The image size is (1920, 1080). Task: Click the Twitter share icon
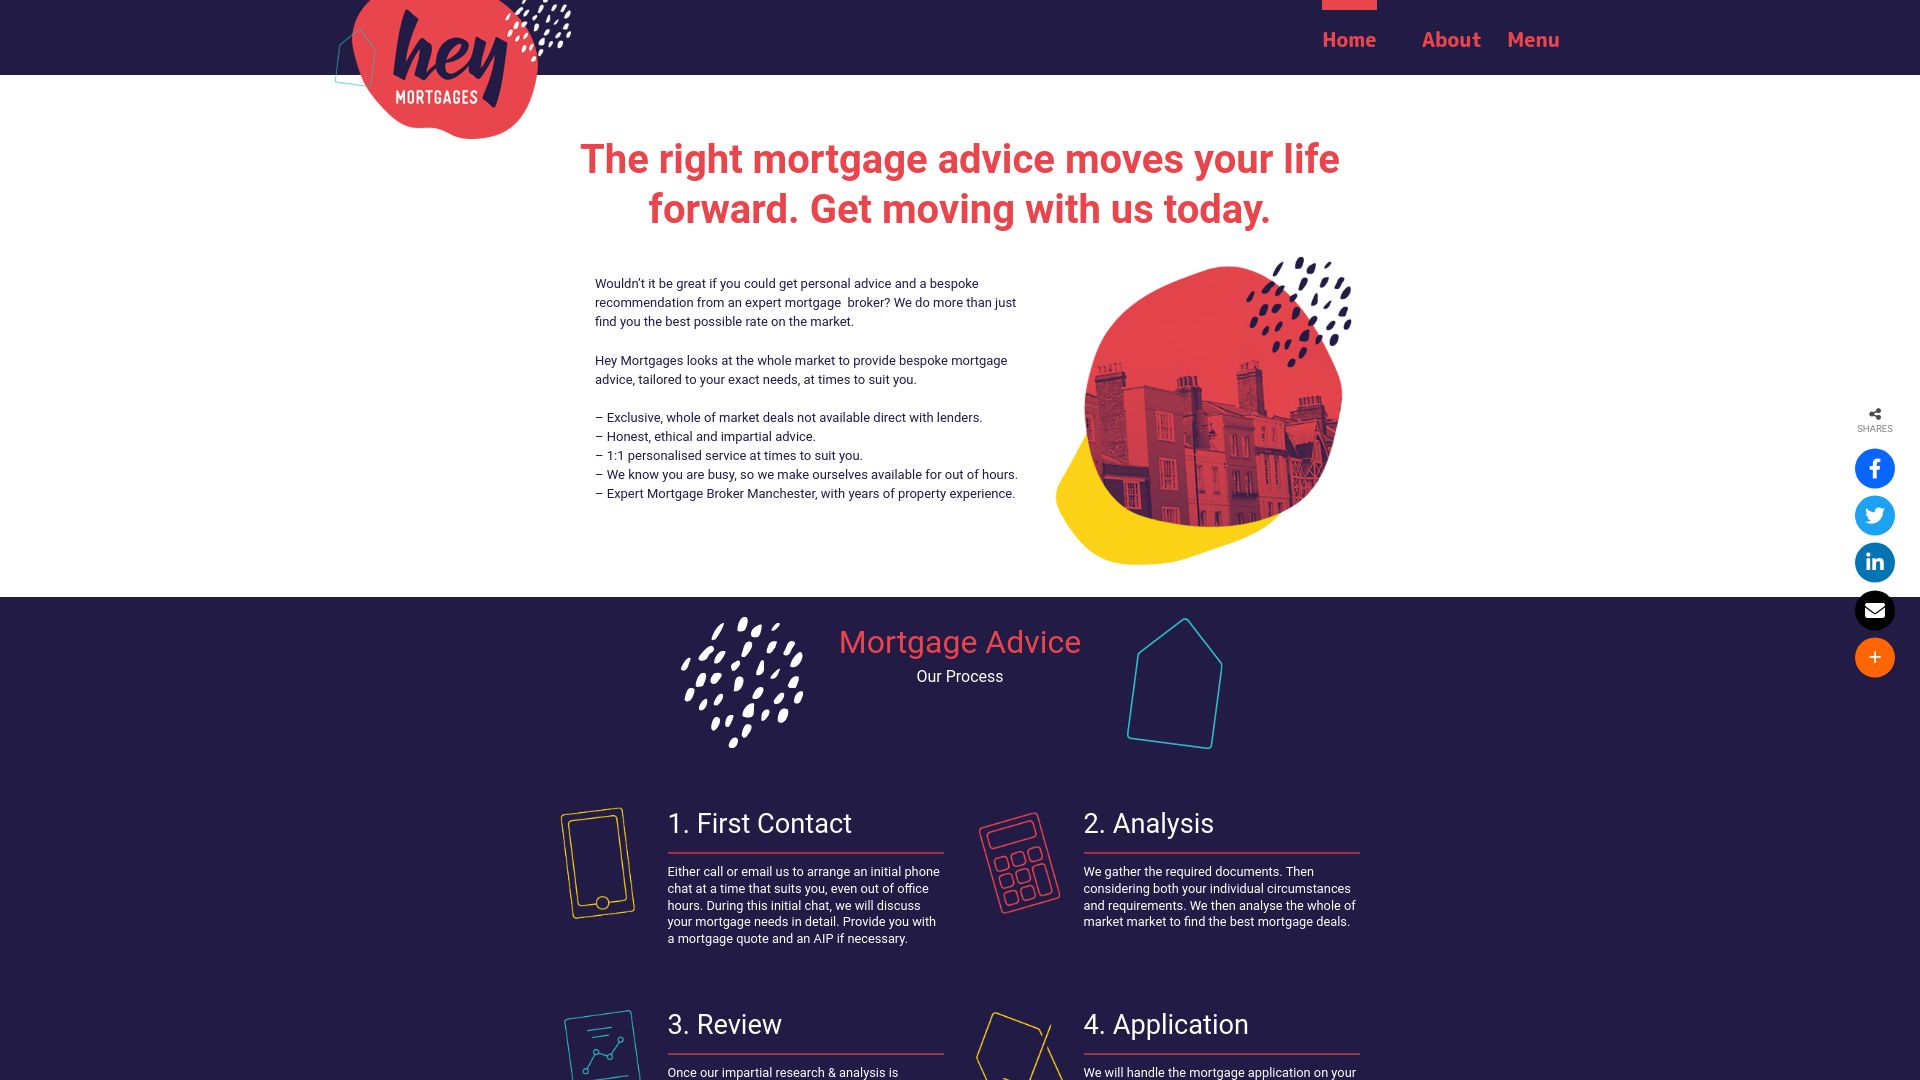1874,514
